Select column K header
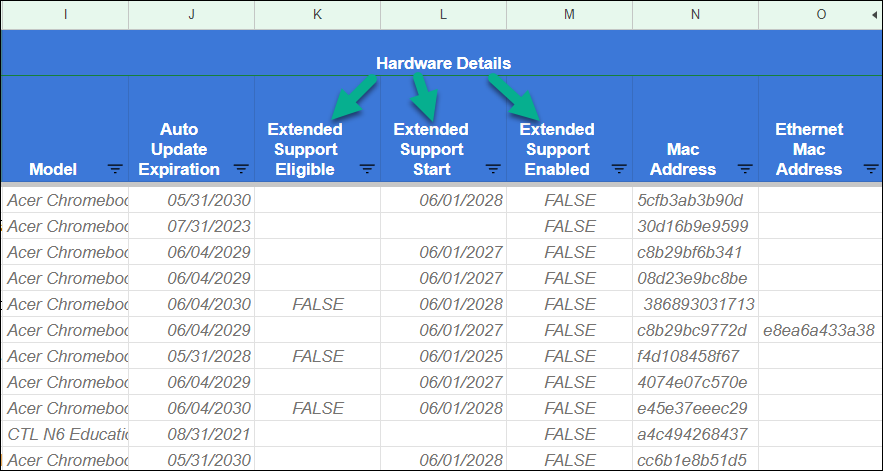Screen dimensions: 883x471 pyautogui.click(x=317, y=14)
